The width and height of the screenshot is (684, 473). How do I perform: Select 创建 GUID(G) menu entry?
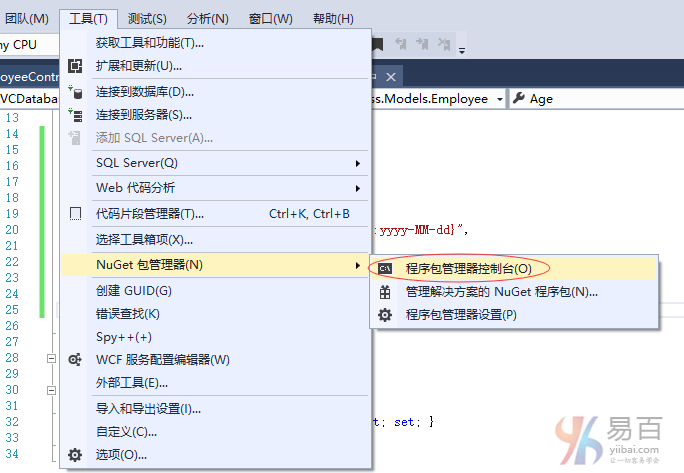coord(134,291)
